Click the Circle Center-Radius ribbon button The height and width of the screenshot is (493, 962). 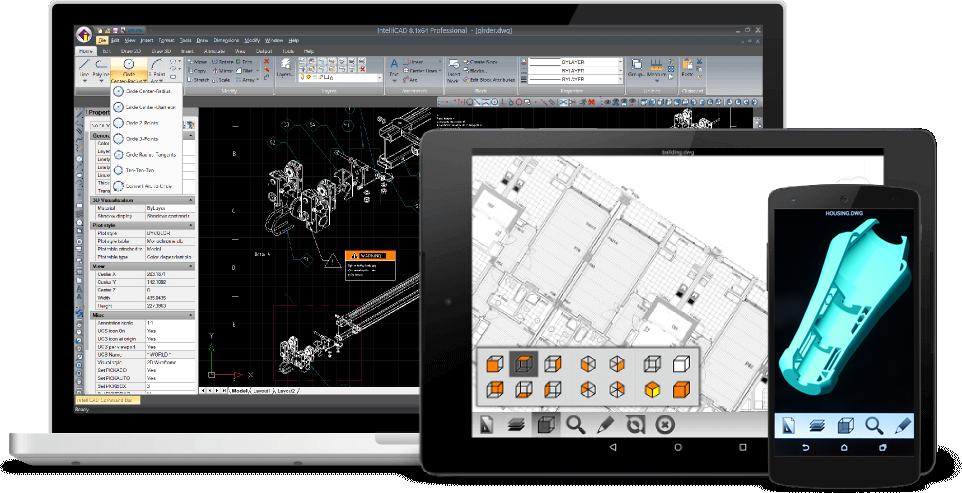[128, 70]
